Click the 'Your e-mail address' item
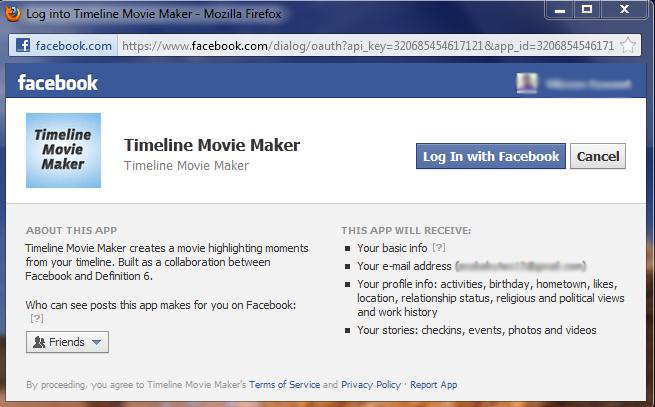The height and width of the screenshot is (407, 655). point(471,266)
